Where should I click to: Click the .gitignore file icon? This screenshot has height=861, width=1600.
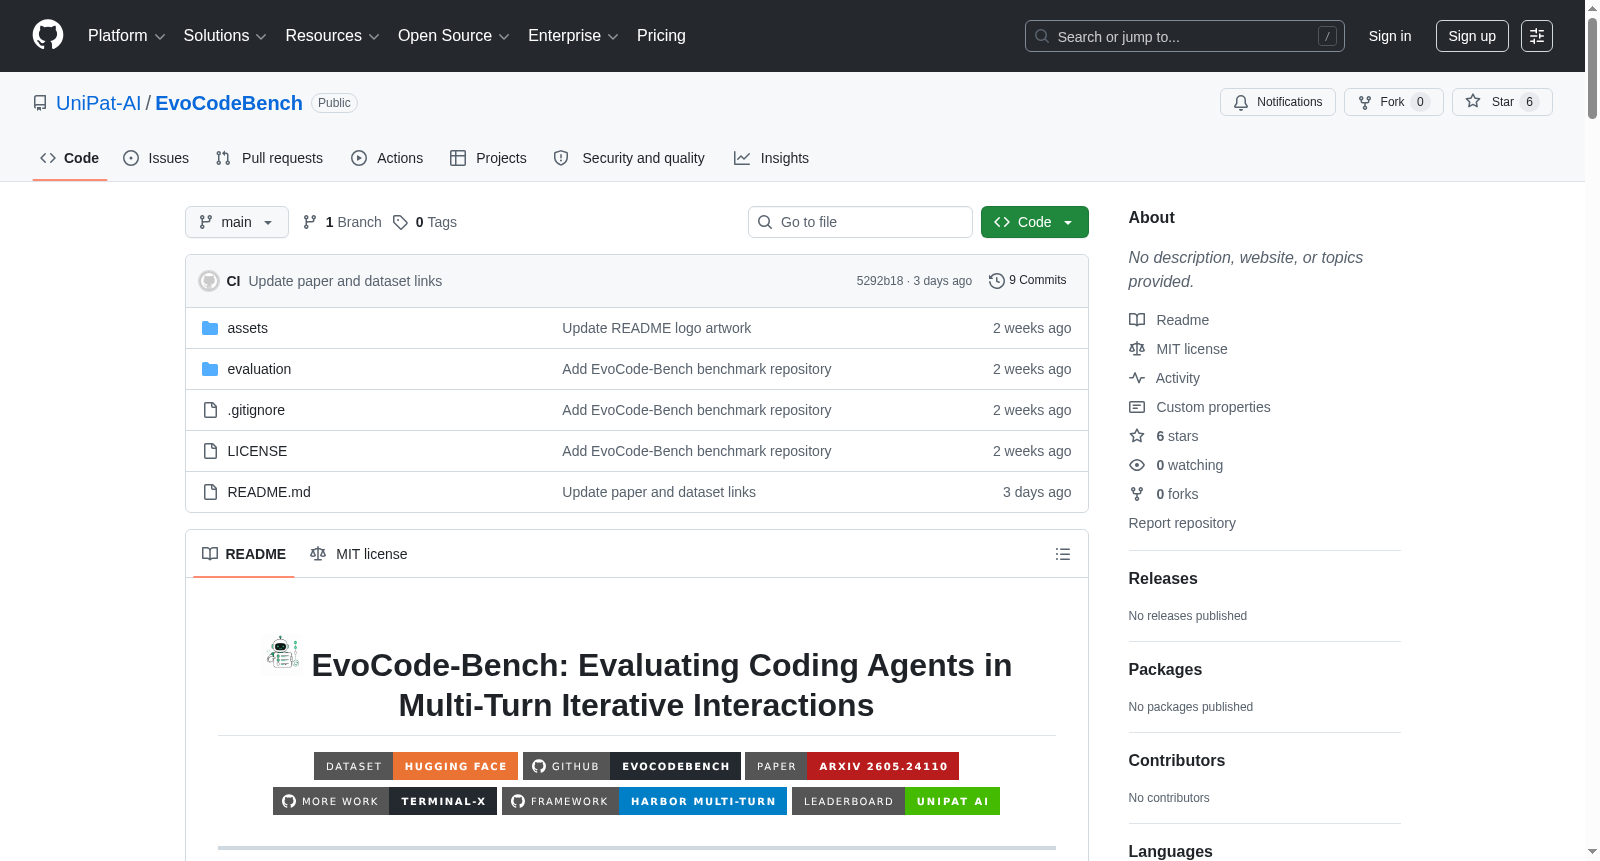[x=210, y=410]
